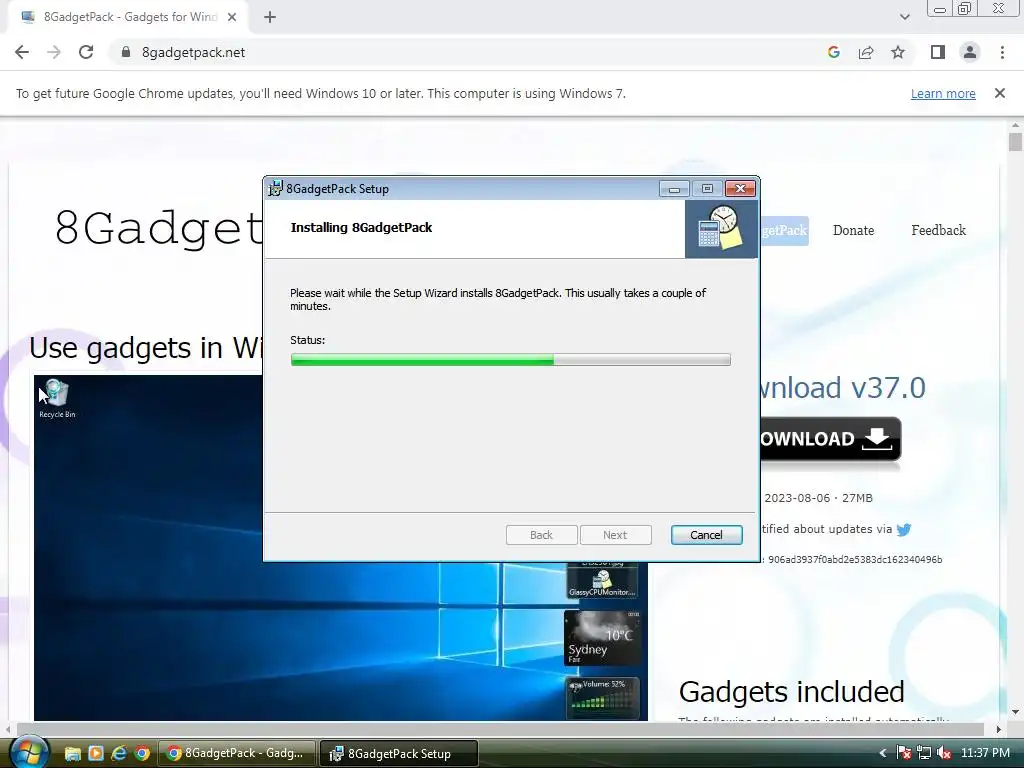Image resolution: width=1024 pixels, height=768 pixels.
Task: Click the 11:37 PM clock
Action: click(x=985, y=754)
